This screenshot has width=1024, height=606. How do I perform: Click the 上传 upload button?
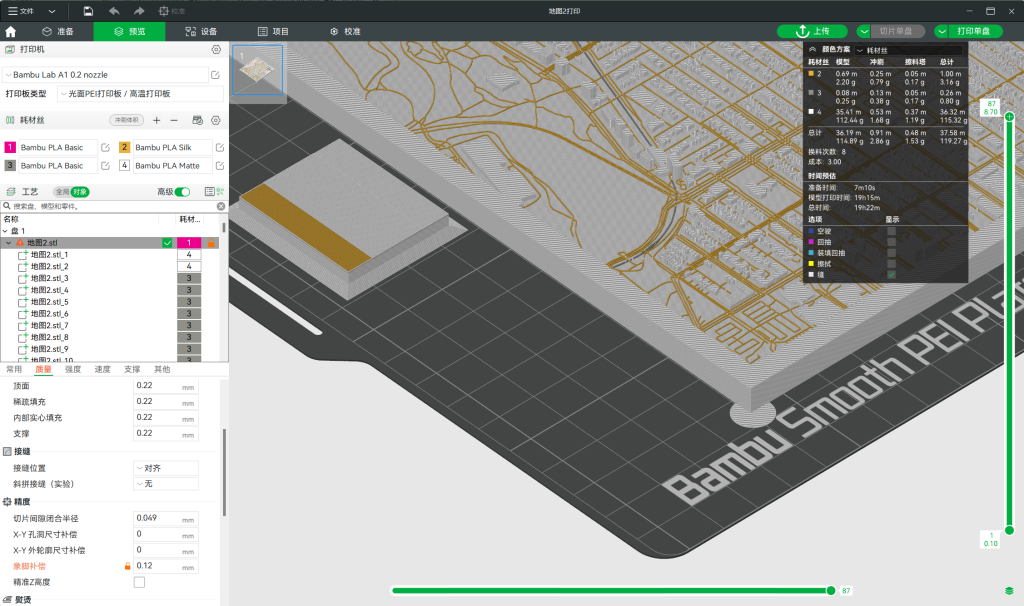pyautogui.click(x=812, y=31)
